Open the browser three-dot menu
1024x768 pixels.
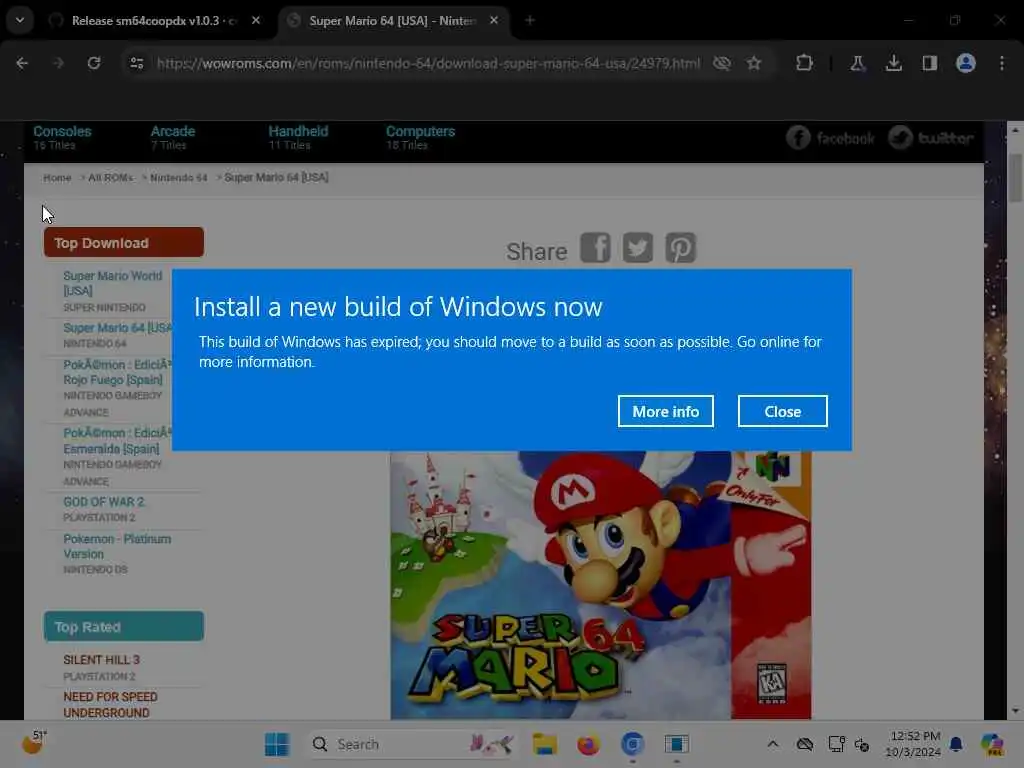tap(1002, 63)
